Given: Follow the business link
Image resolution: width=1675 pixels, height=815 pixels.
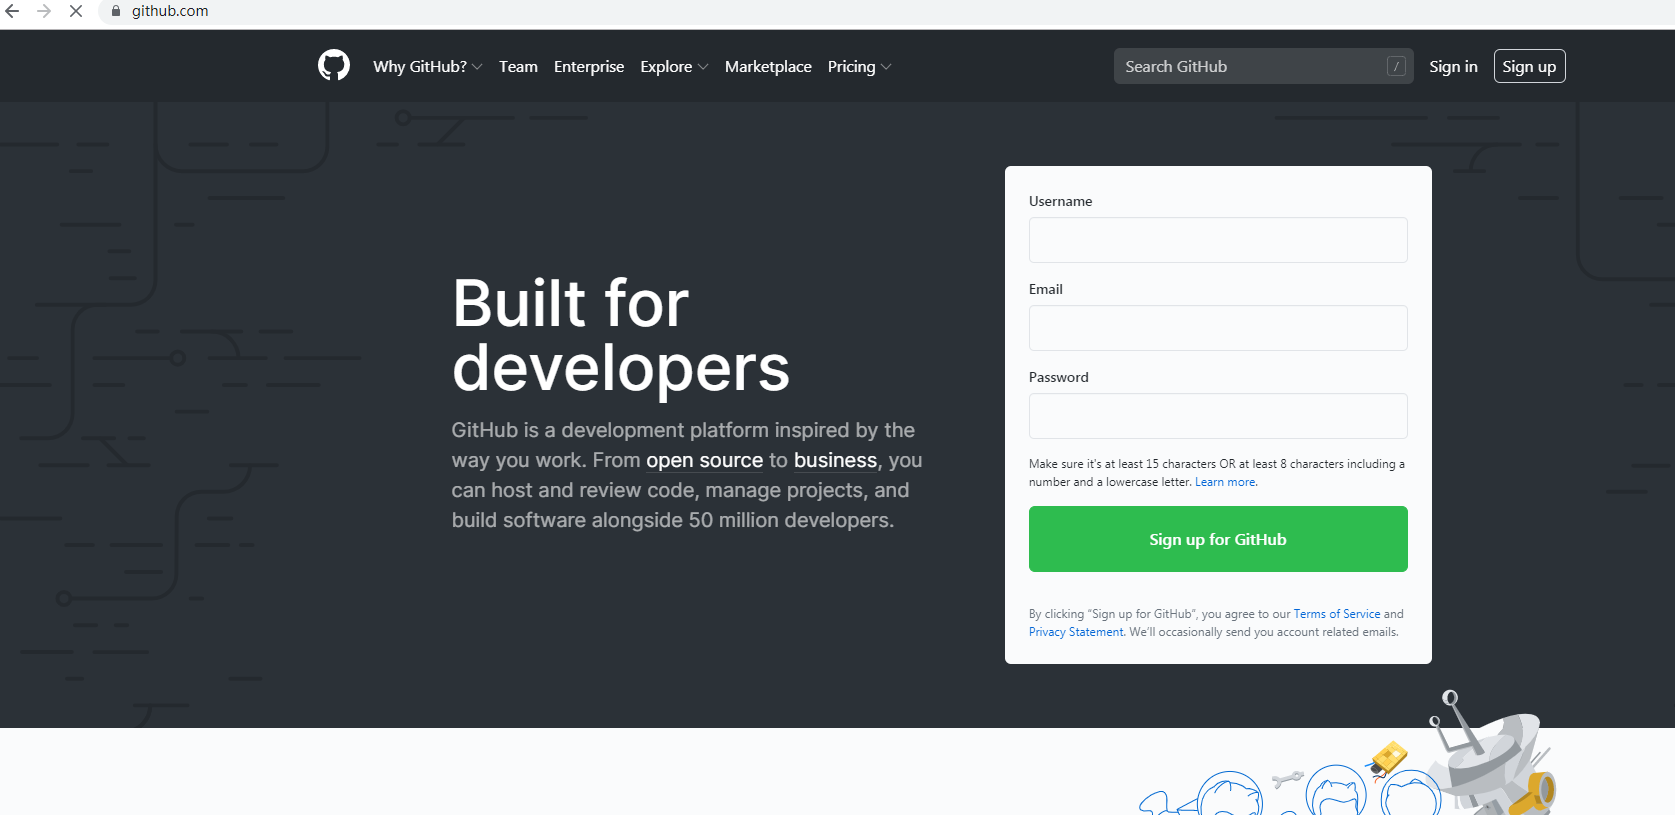Looking at the screenshot, I should click(835, 460).
